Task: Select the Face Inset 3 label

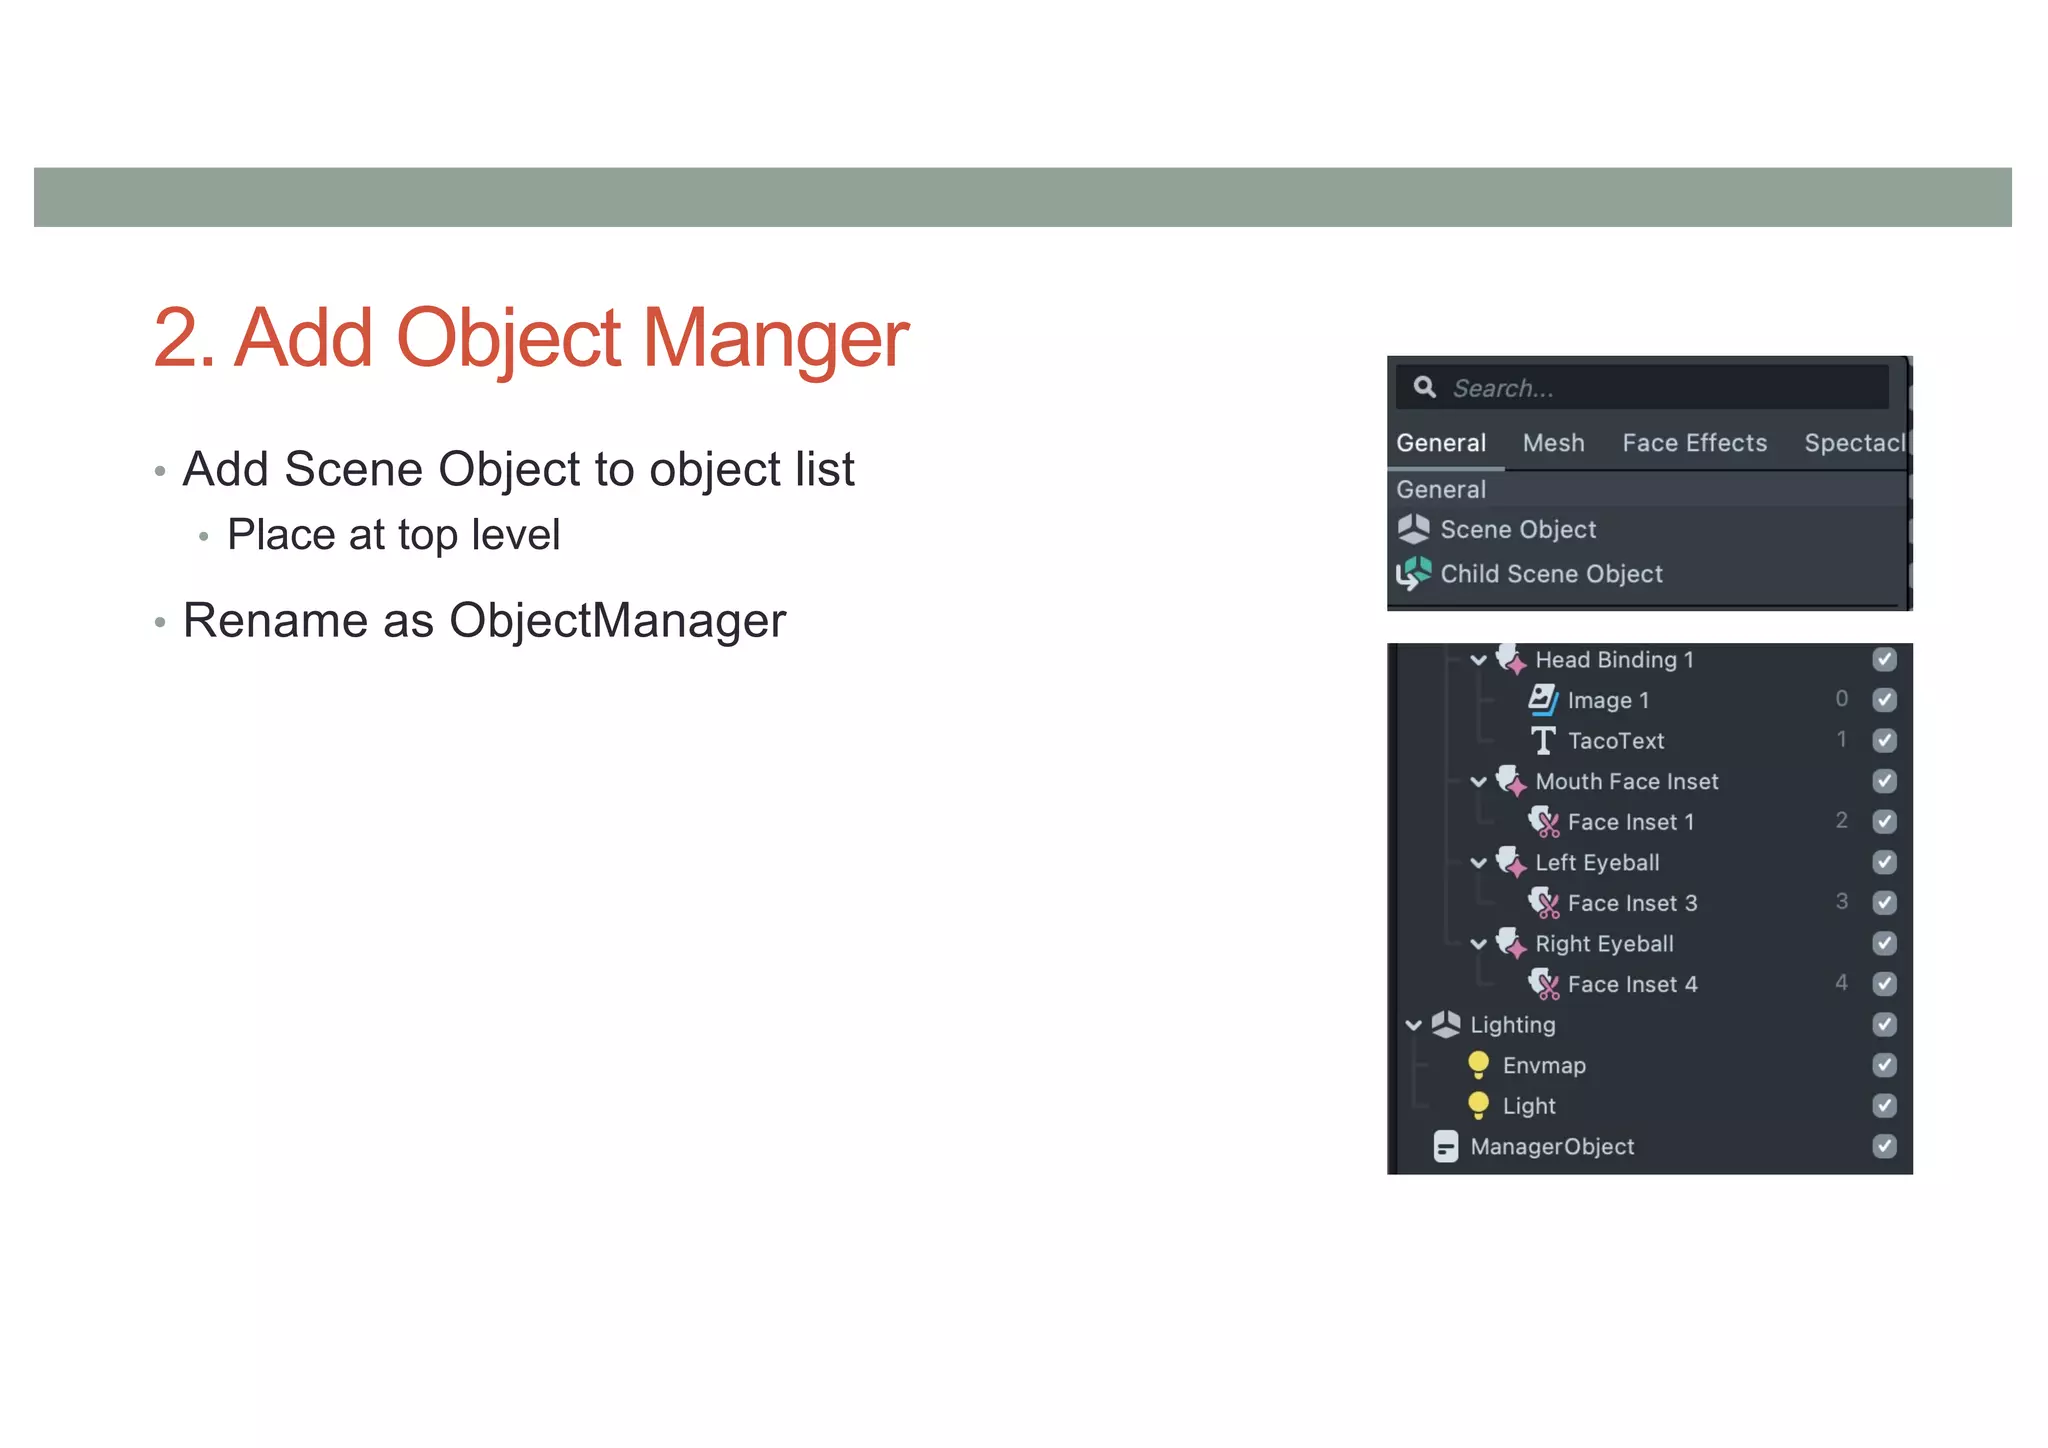Action: pos(1632,903)
